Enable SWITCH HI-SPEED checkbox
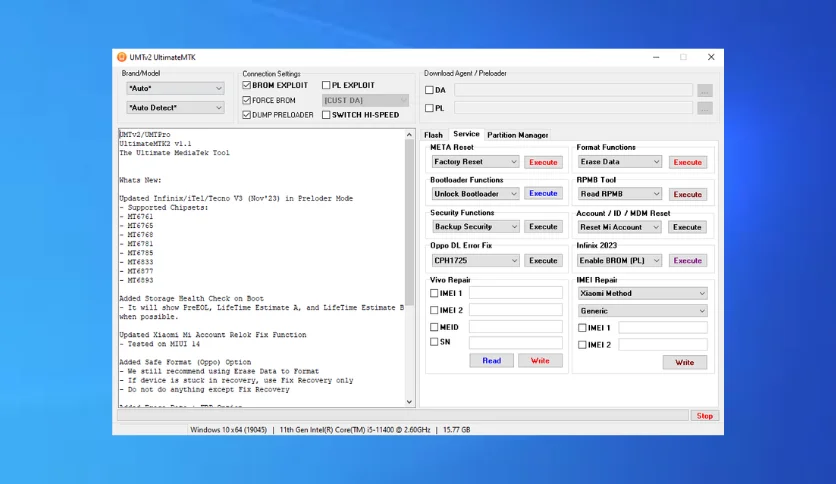 [x=326, y=115]
